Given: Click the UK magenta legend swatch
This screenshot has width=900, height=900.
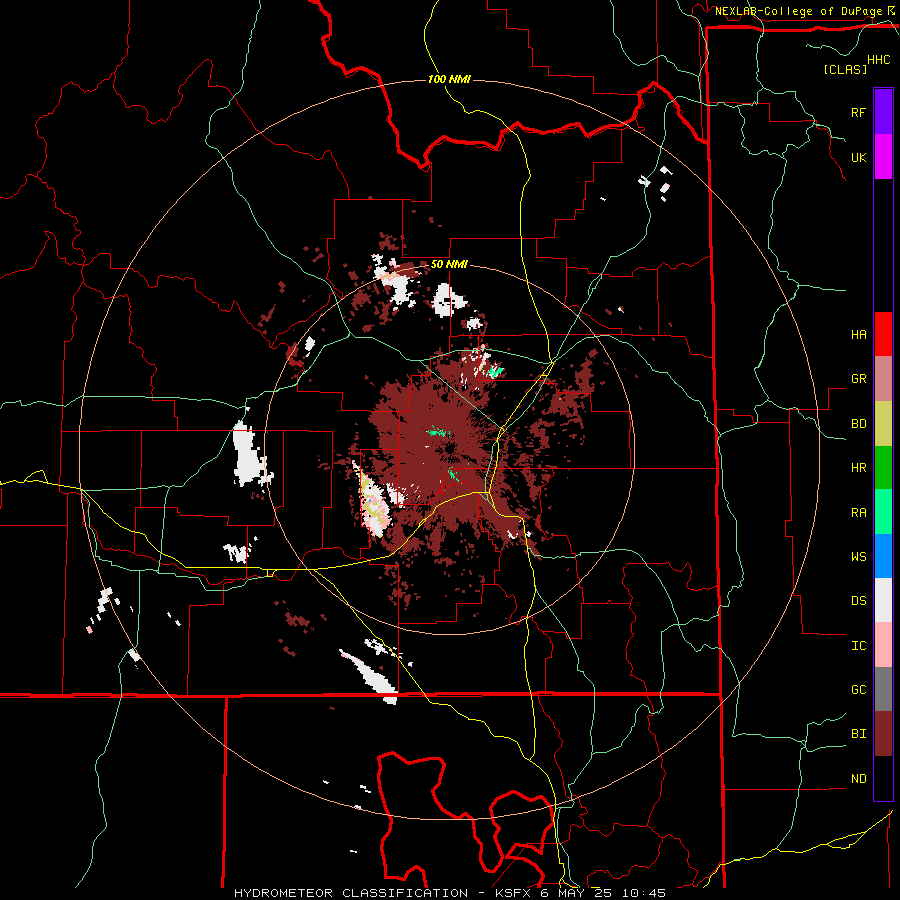Looking at the screenshot, I should [883, 157].
